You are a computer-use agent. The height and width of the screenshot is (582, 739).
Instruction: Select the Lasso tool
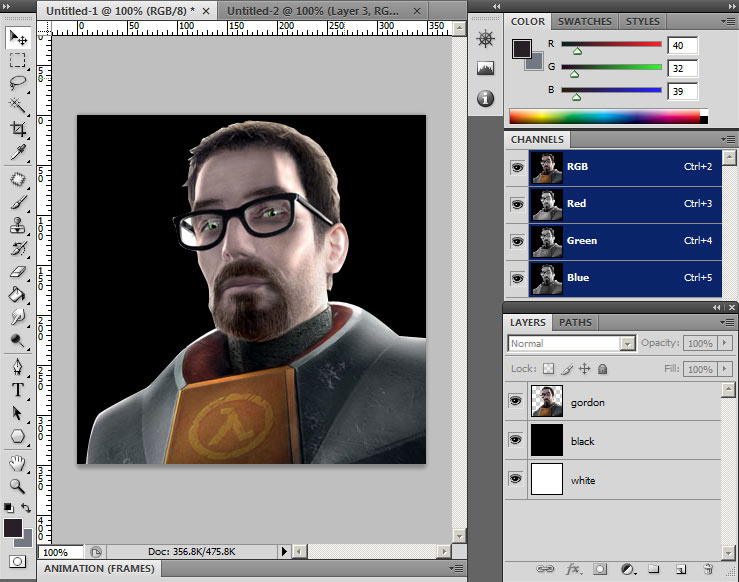[x=18, y=83]
